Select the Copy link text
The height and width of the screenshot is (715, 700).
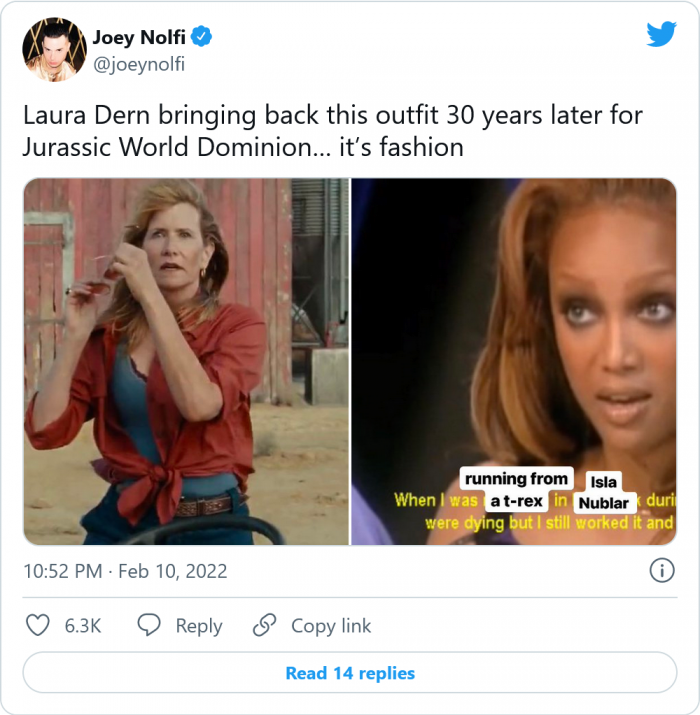331,626
